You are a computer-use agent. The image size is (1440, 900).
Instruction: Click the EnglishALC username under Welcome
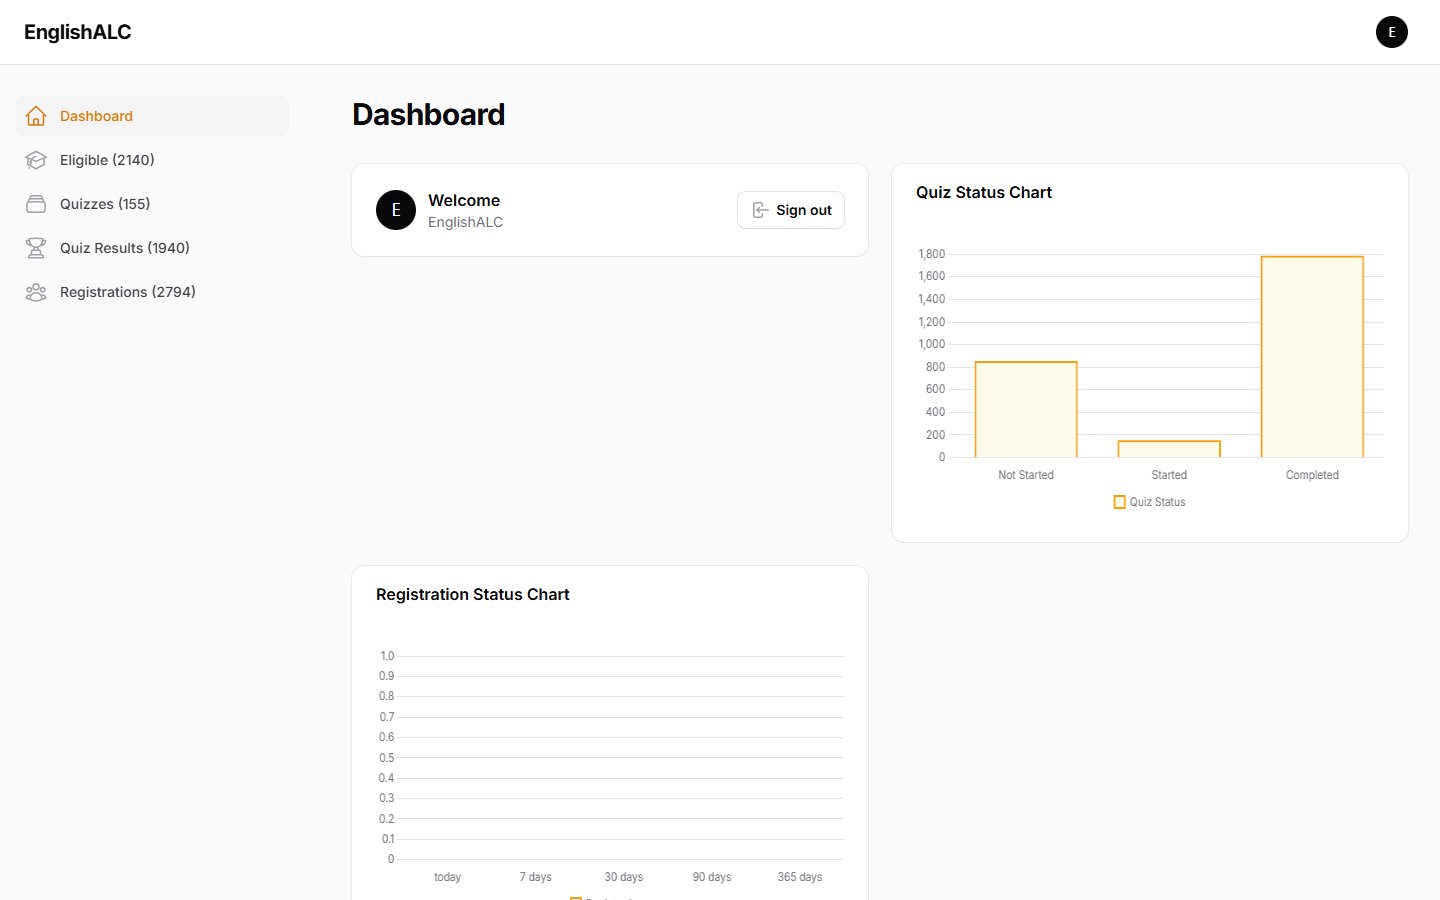[x=466, y=222]
